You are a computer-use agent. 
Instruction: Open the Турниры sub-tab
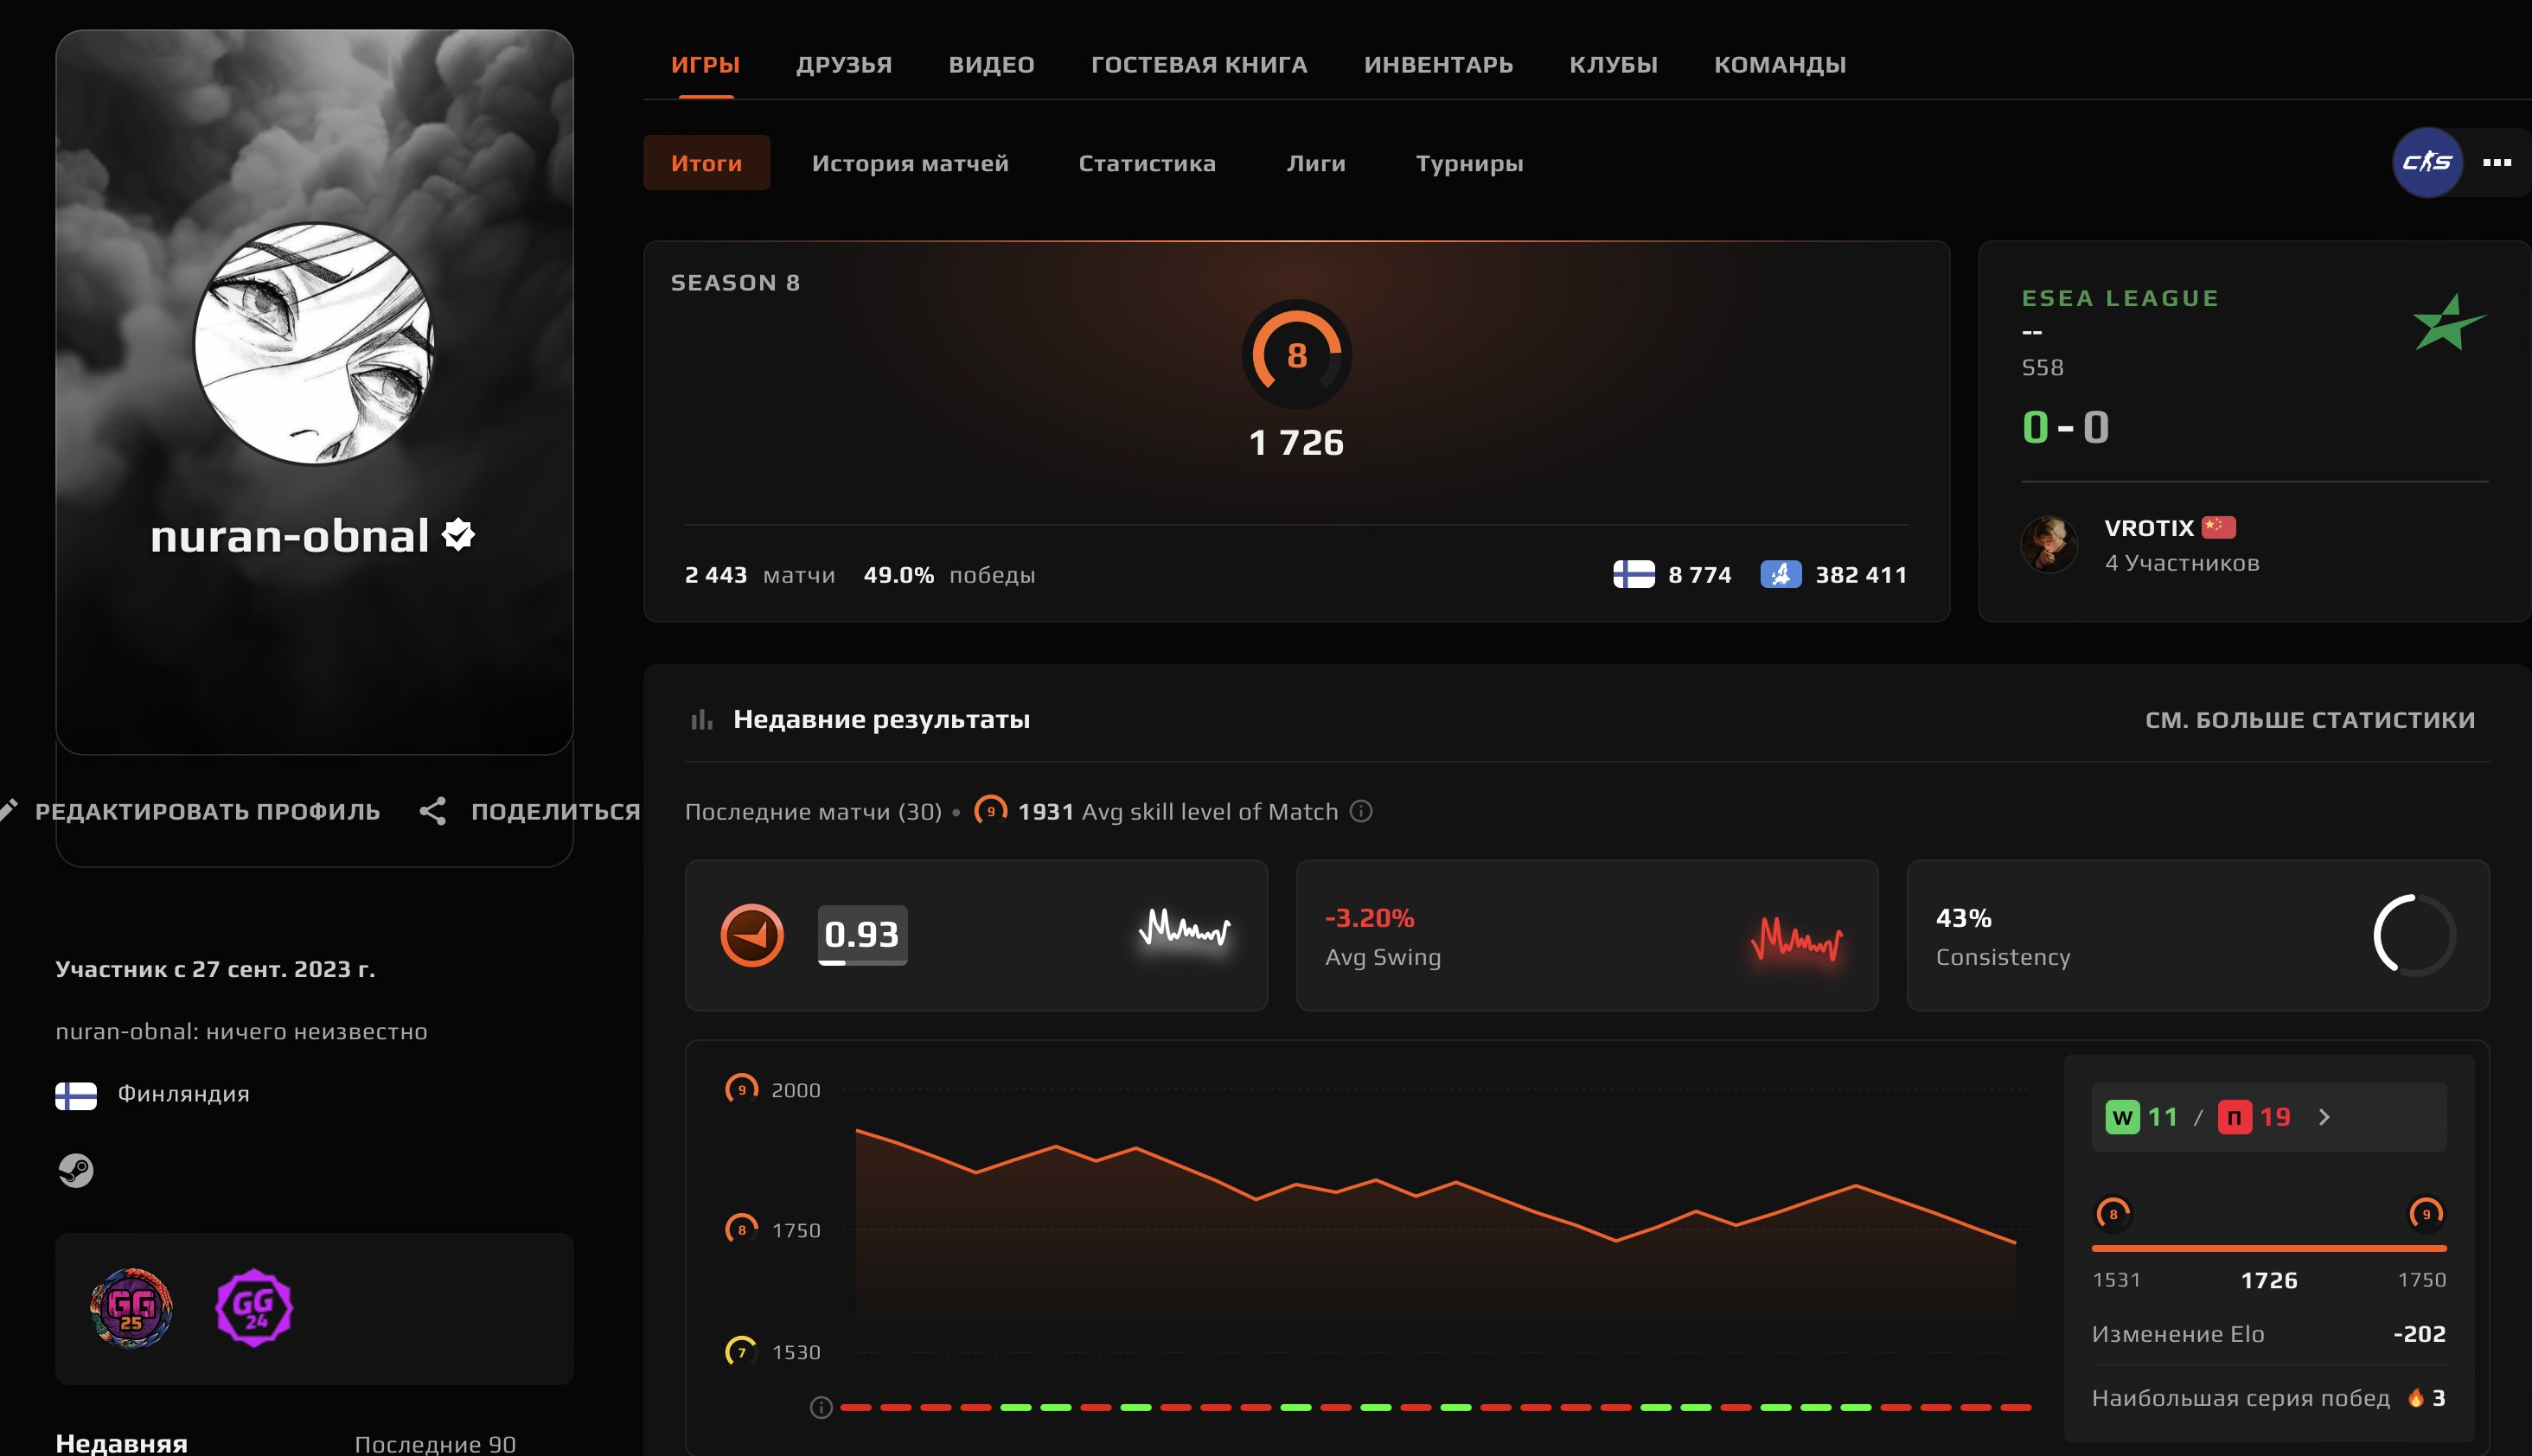point(1469,162)
